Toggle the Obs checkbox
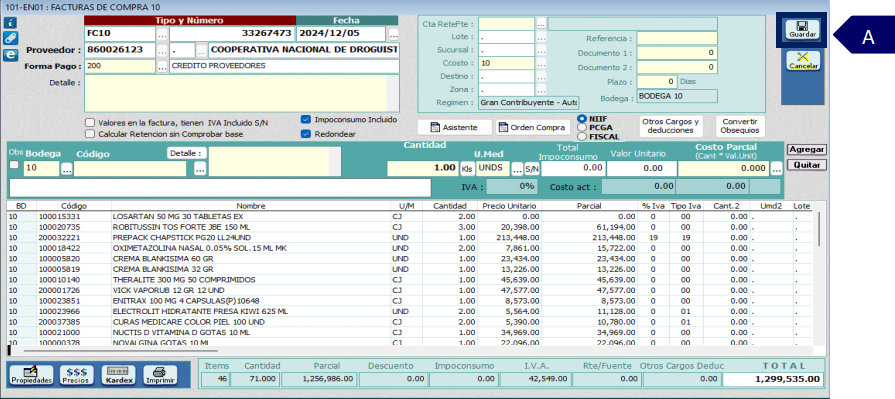 coord(14,165)
